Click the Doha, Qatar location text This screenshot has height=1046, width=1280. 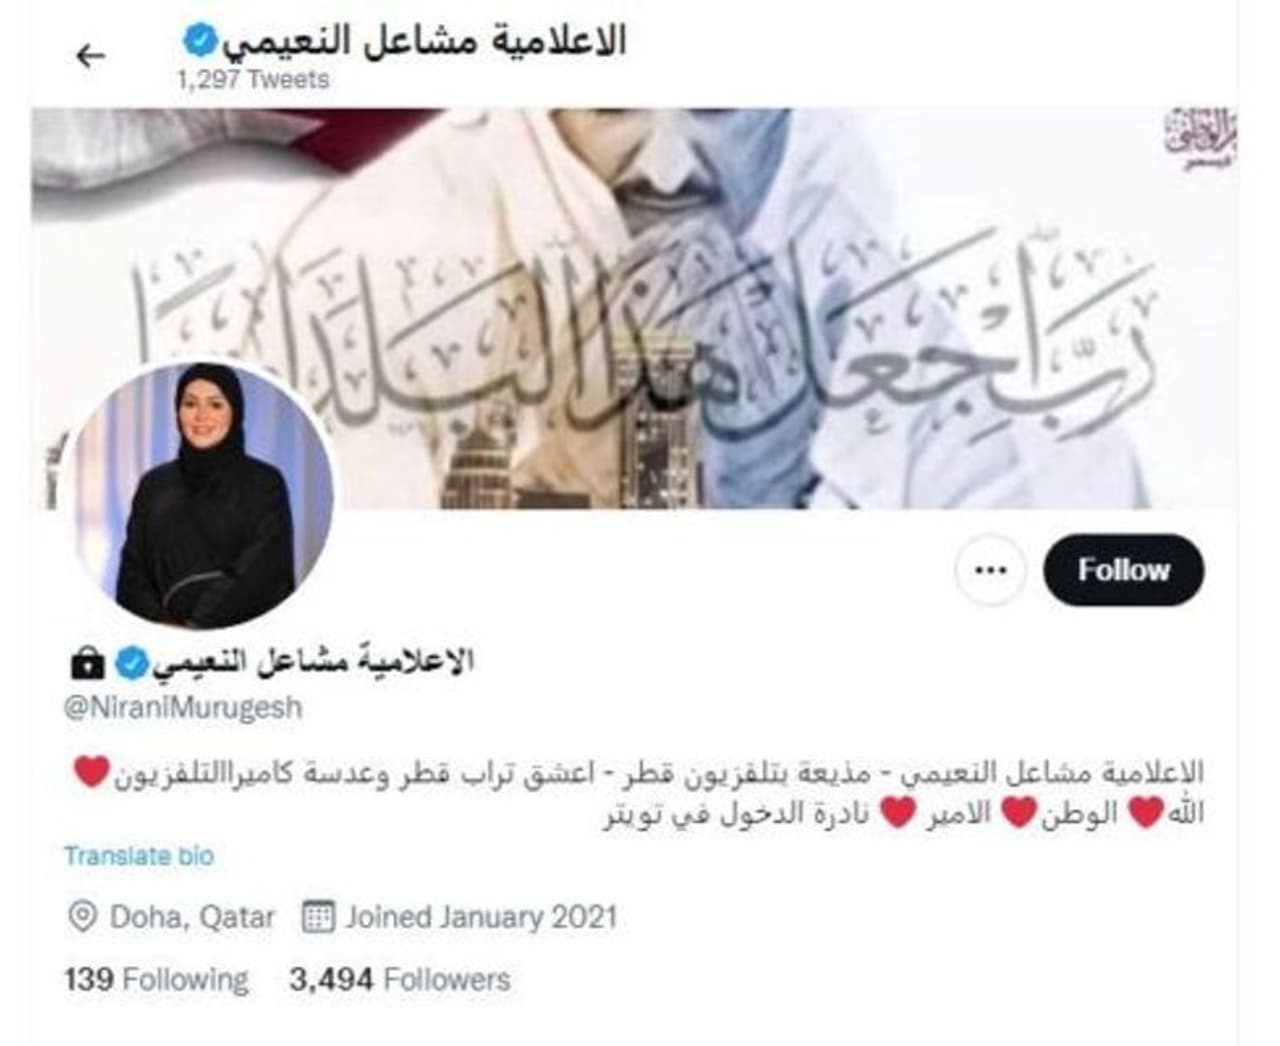pos(192,917)
